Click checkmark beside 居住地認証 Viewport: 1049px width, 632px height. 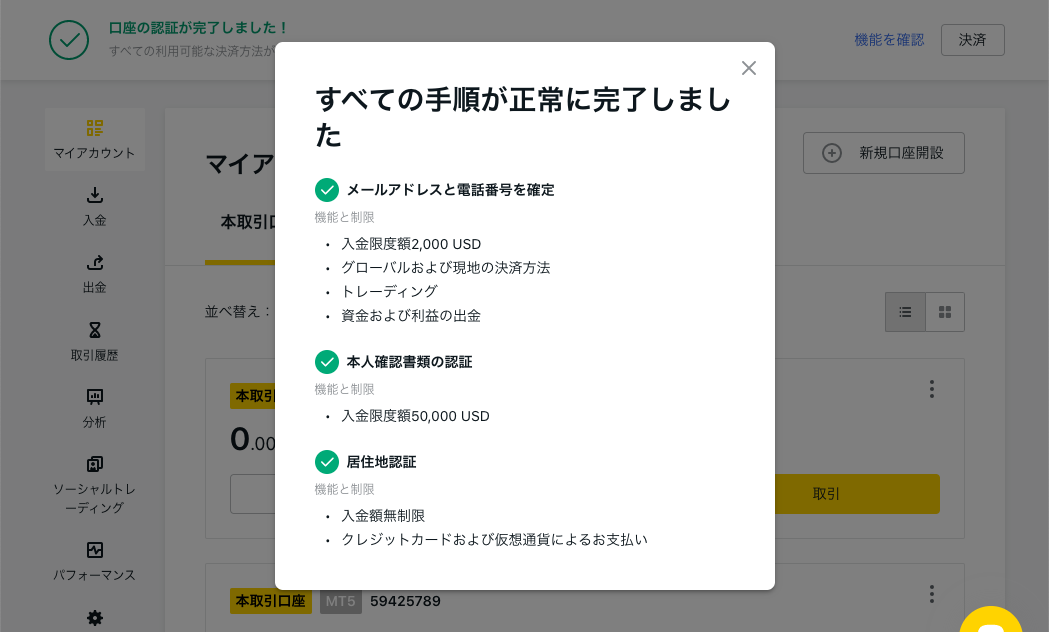(326, 462)
